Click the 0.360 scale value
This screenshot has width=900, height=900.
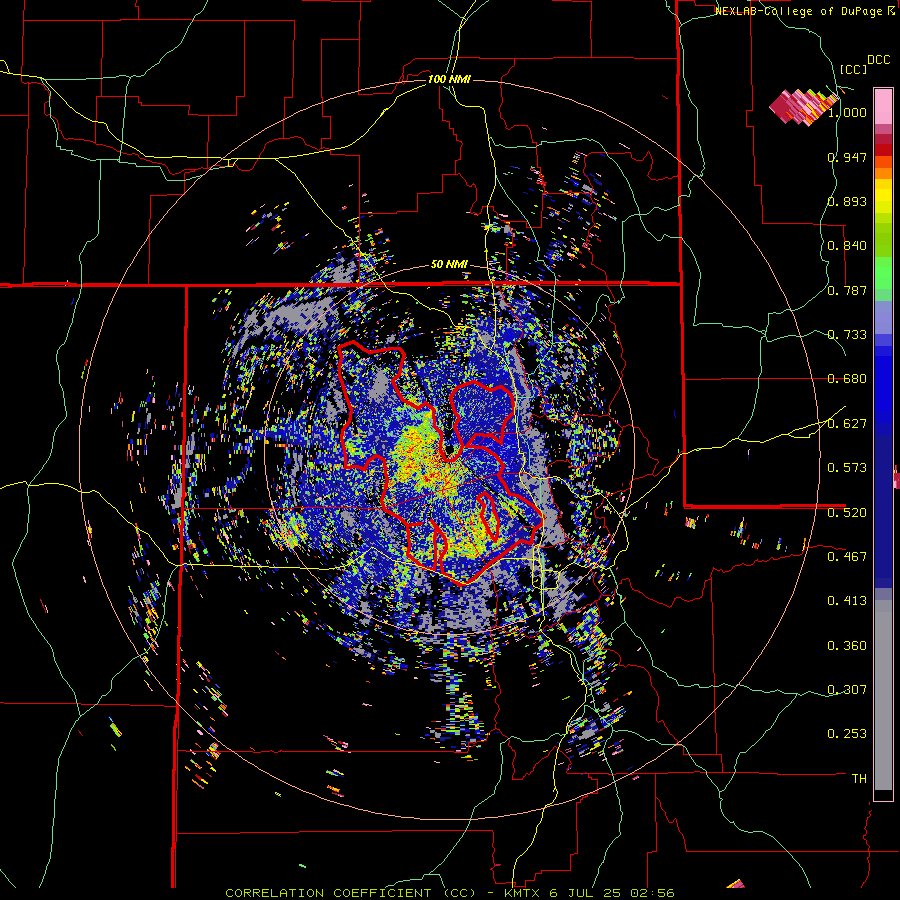coord(847,646)
